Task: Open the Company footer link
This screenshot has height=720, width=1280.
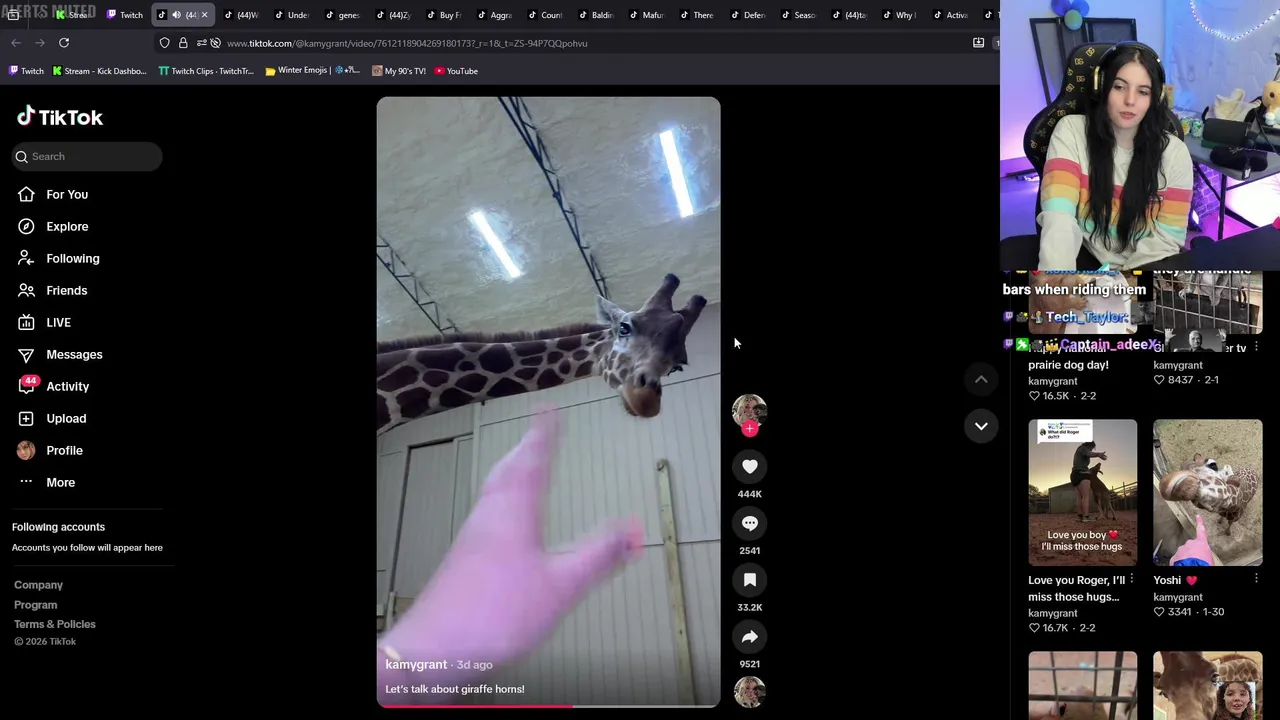Action: click(x=38, y=585)
